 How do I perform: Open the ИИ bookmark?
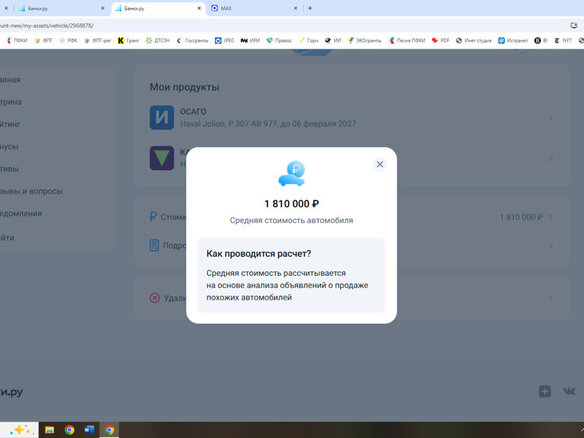point(333,40)
